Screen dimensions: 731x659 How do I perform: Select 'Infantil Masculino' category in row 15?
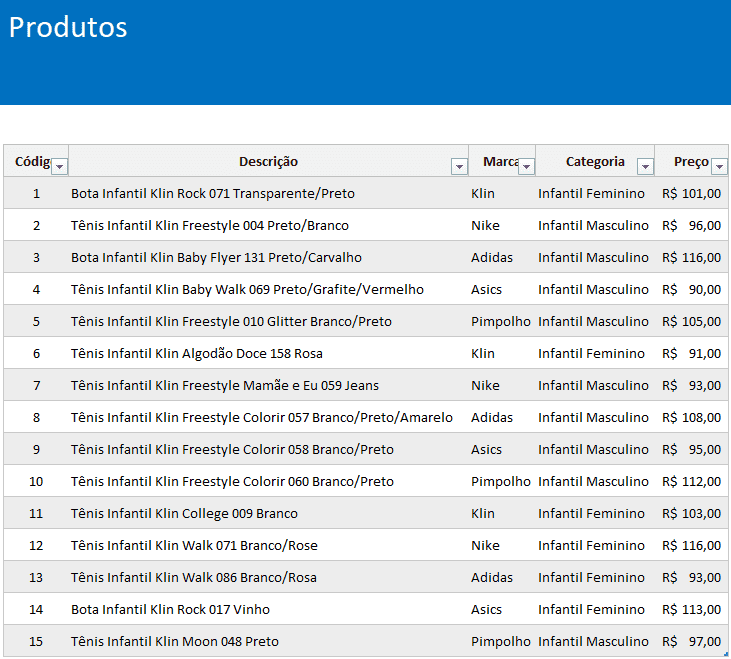[595, 641]
